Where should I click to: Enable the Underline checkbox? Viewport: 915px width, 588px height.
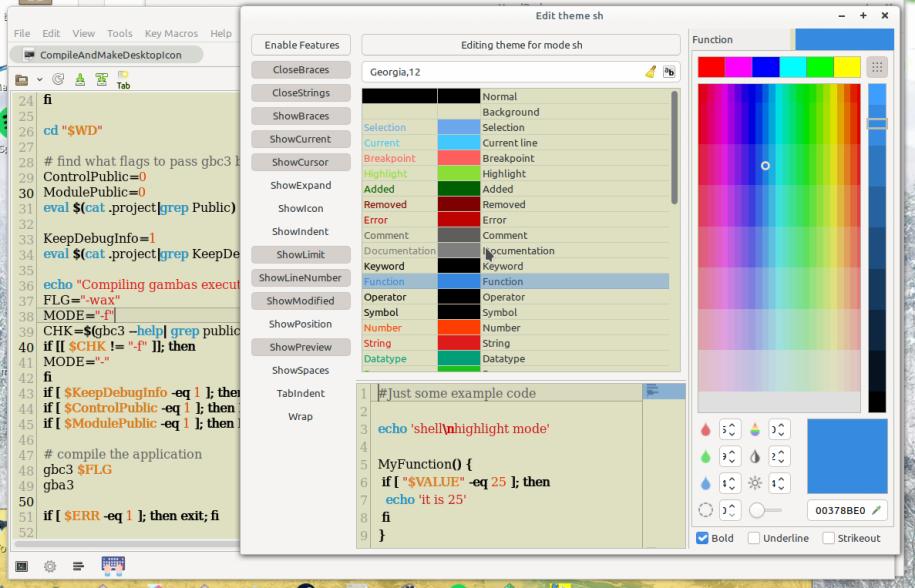(756, 538)
